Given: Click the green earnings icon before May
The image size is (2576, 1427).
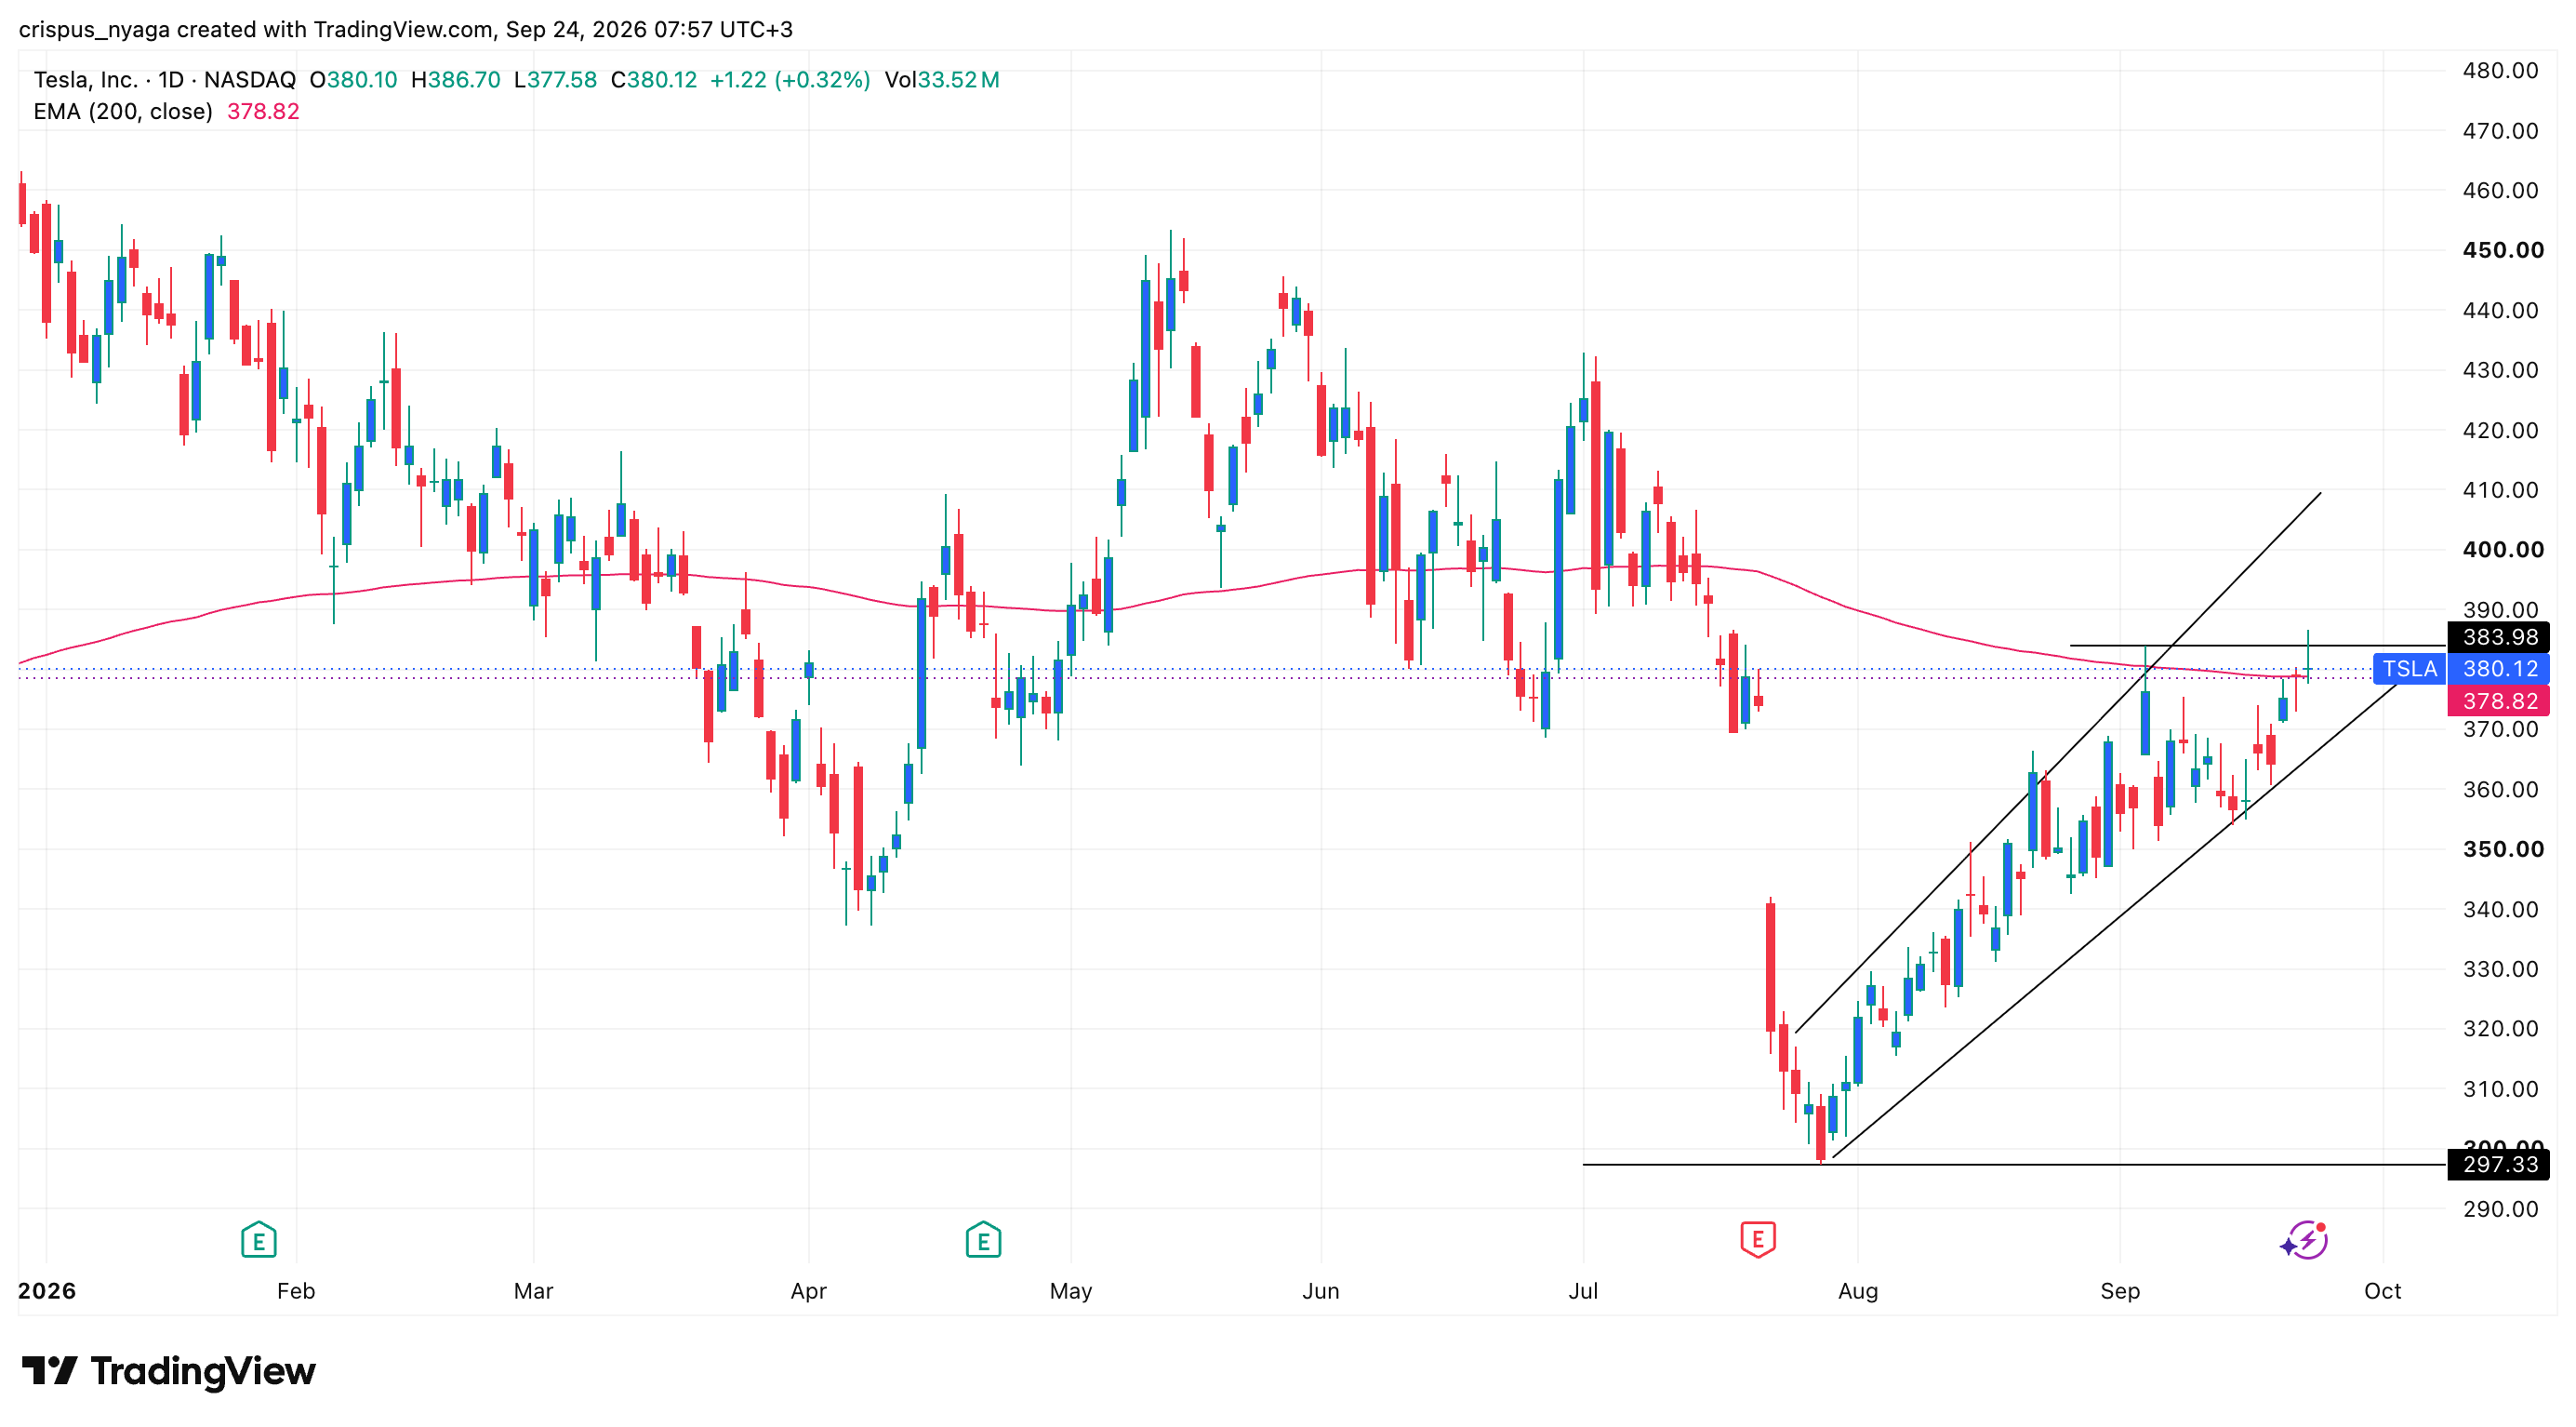Looking at the screenshot, I should [x=983, y=1240].
